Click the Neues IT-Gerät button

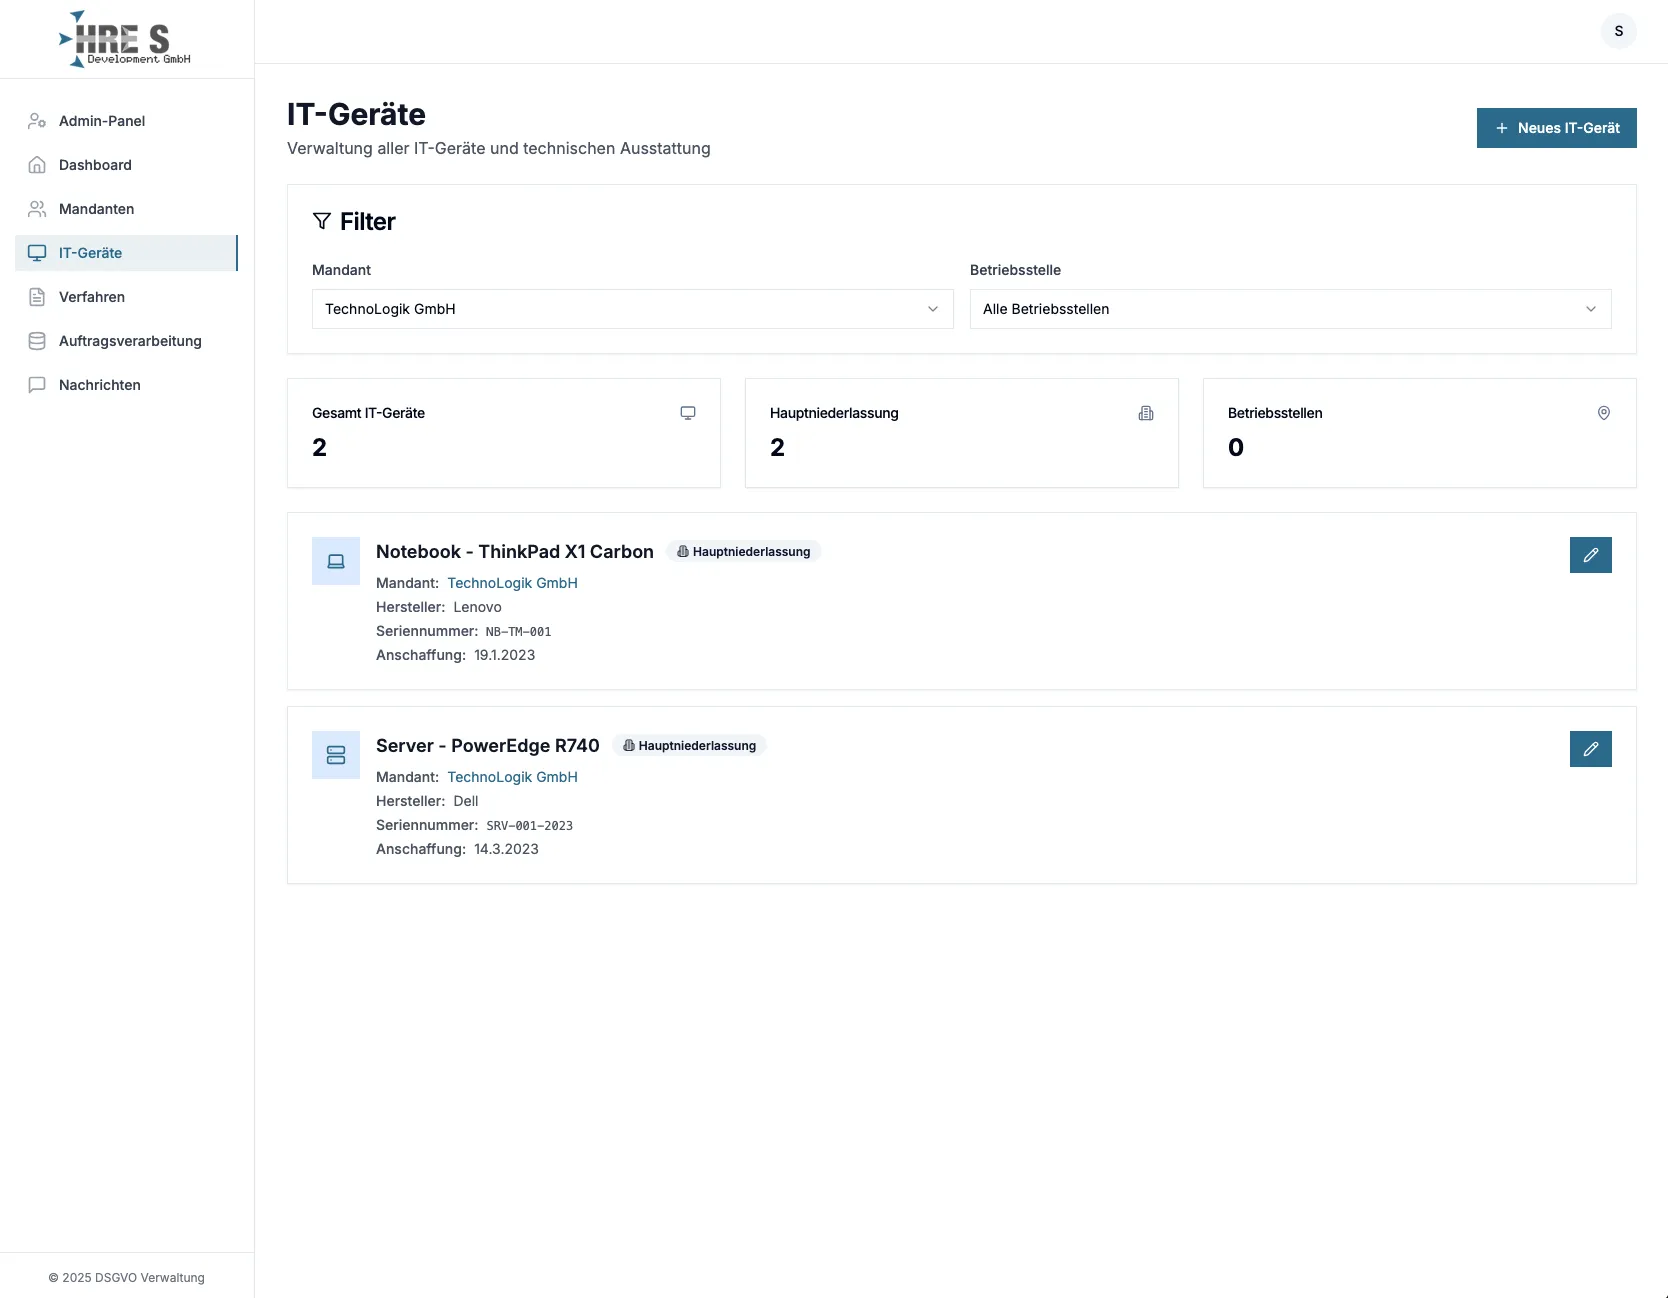pos(1556,128)
